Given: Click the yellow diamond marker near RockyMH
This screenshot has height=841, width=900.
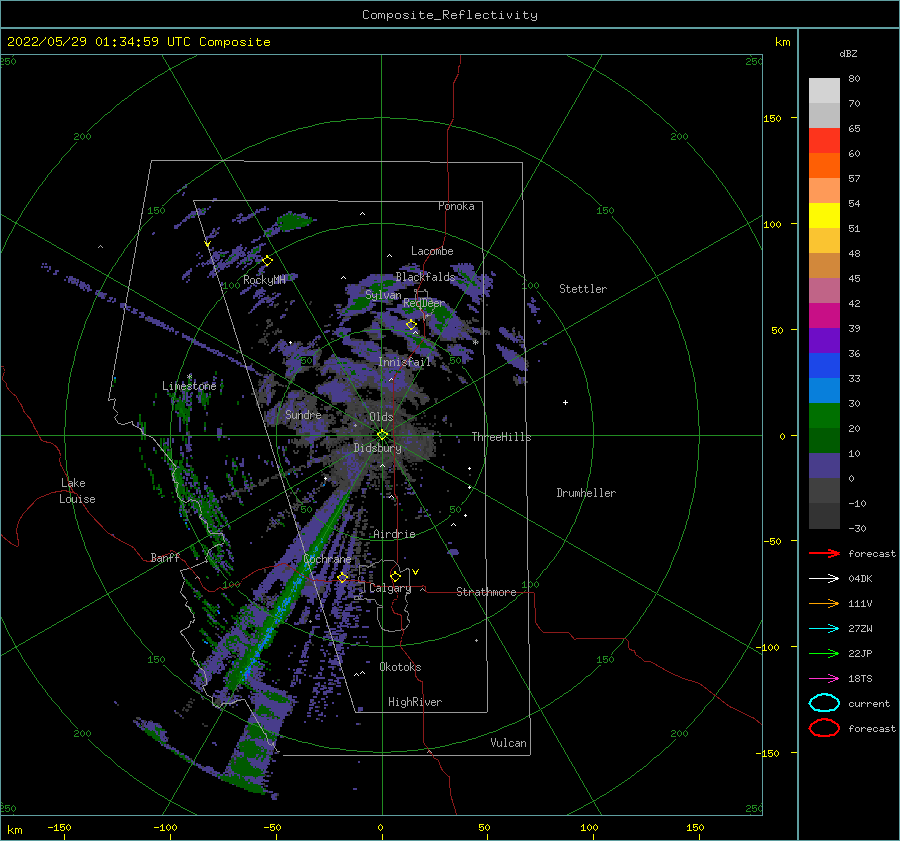Looking at the screenshot, I should pos(267,261).
